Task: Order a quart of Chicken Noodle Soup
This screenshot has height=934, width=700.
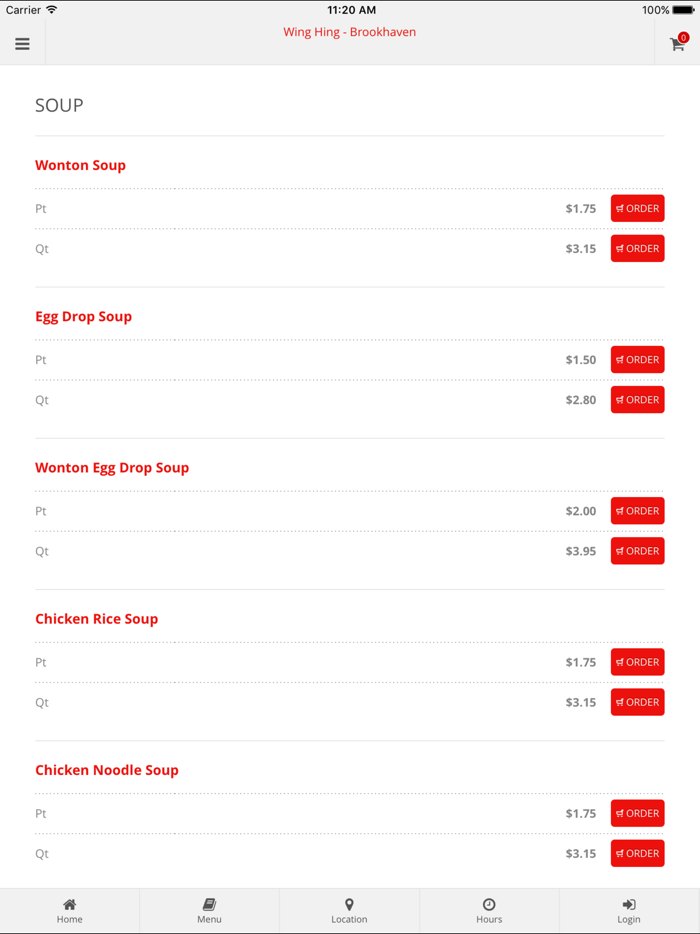Action: 637,853
